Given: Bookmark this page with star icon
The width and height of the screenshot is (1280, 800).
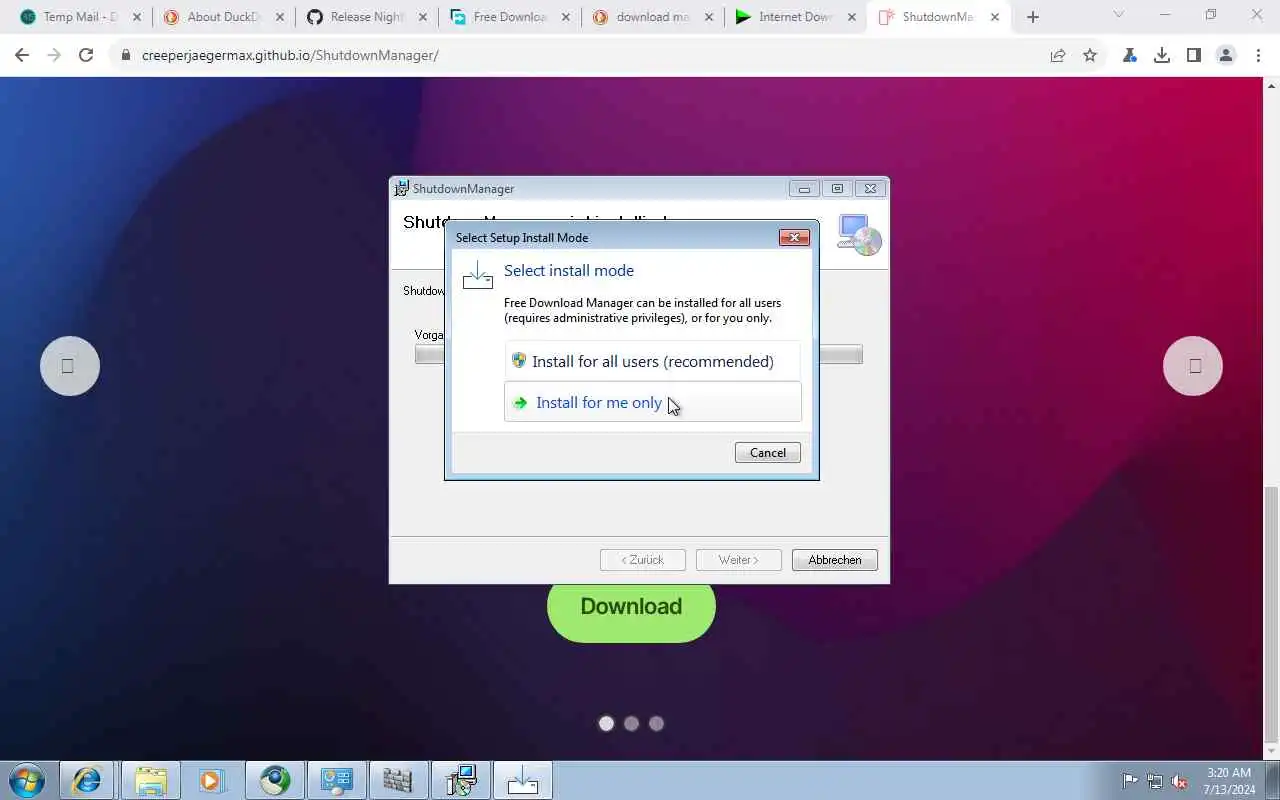Looking at the screenshot, I should (1090, 56).
